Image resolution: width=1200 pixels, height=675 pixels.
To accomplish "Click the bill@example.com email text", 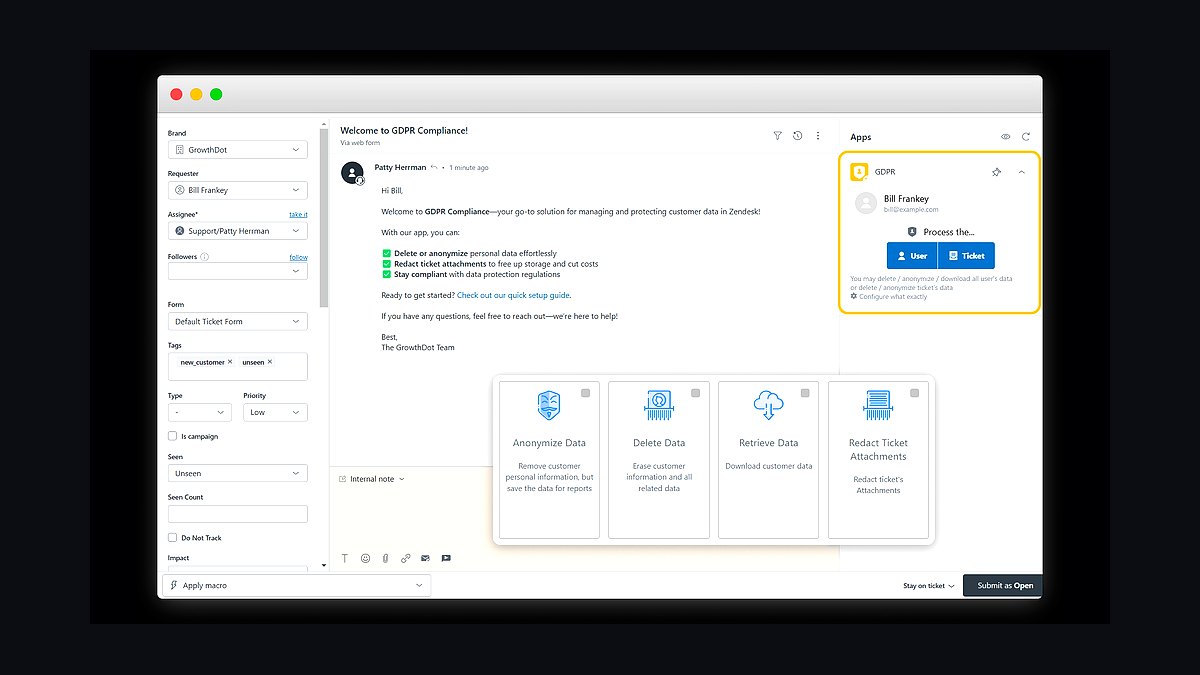I will pos(911,210).
